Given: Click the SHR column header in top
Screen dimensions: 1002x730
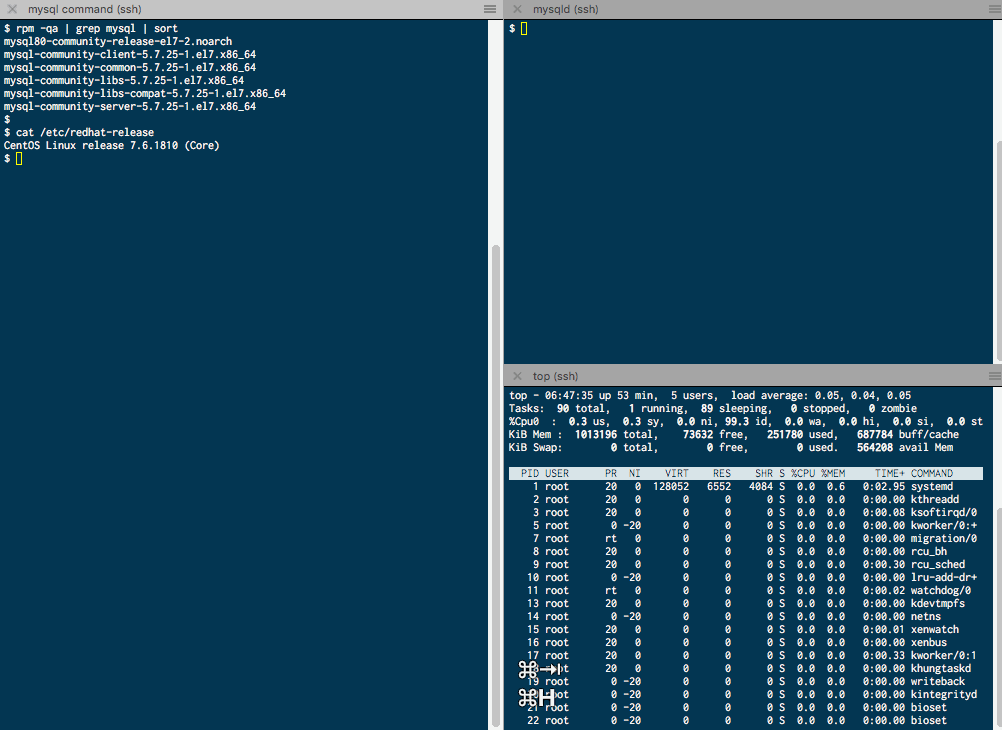Looking at the screenshot, I should click(764, 474).
